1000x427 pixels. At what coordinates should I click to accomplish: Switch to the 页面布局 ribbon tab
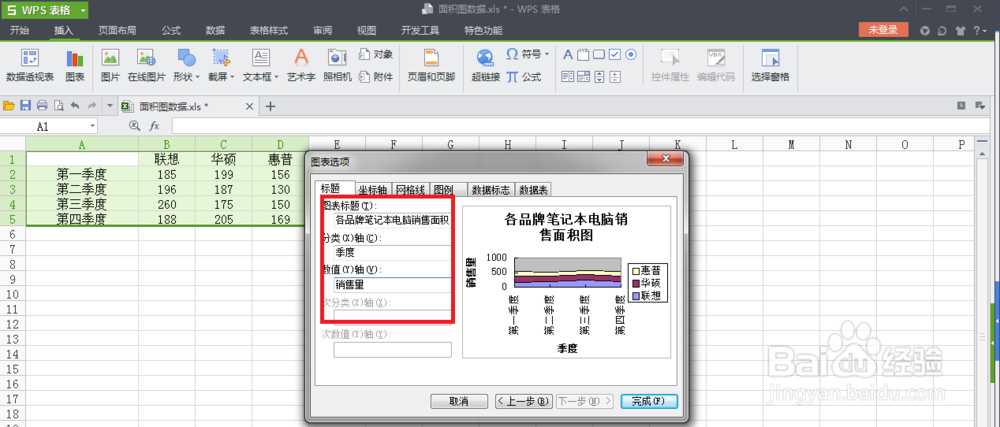(117, 31)
